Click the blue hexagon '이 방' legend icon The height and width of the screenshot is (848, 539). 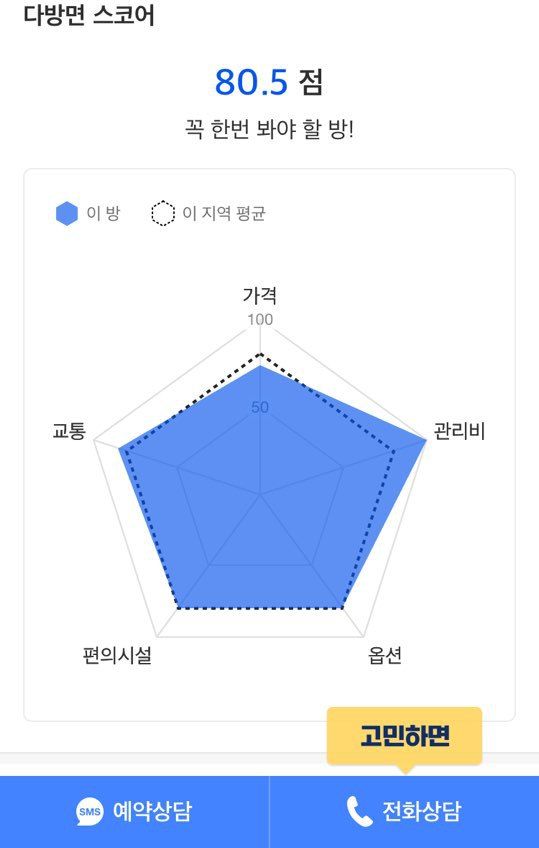point(67,214)
